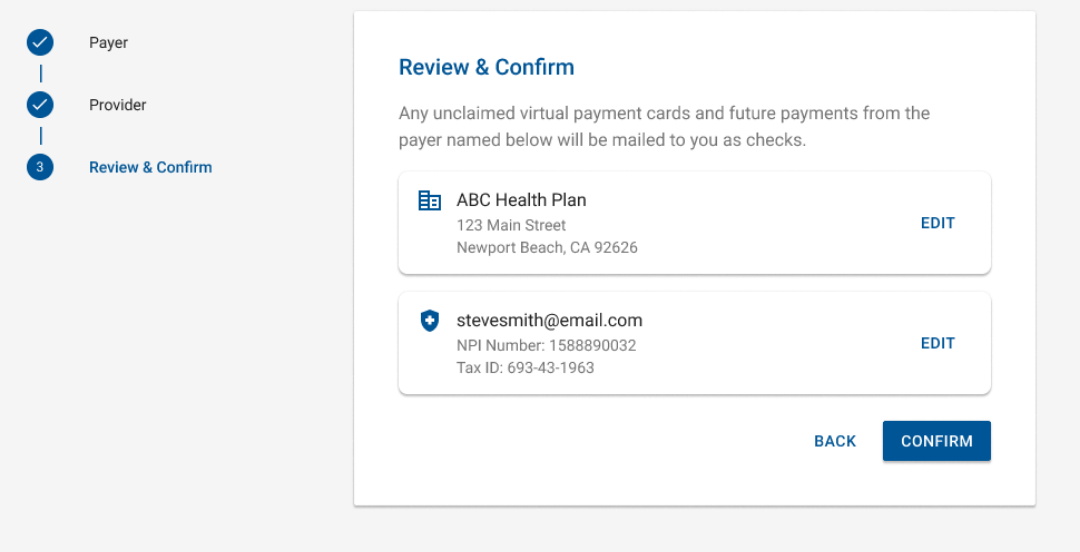Click the 123 Main Street address line
The image size is (1080, 552).
[x=511, y=225]
